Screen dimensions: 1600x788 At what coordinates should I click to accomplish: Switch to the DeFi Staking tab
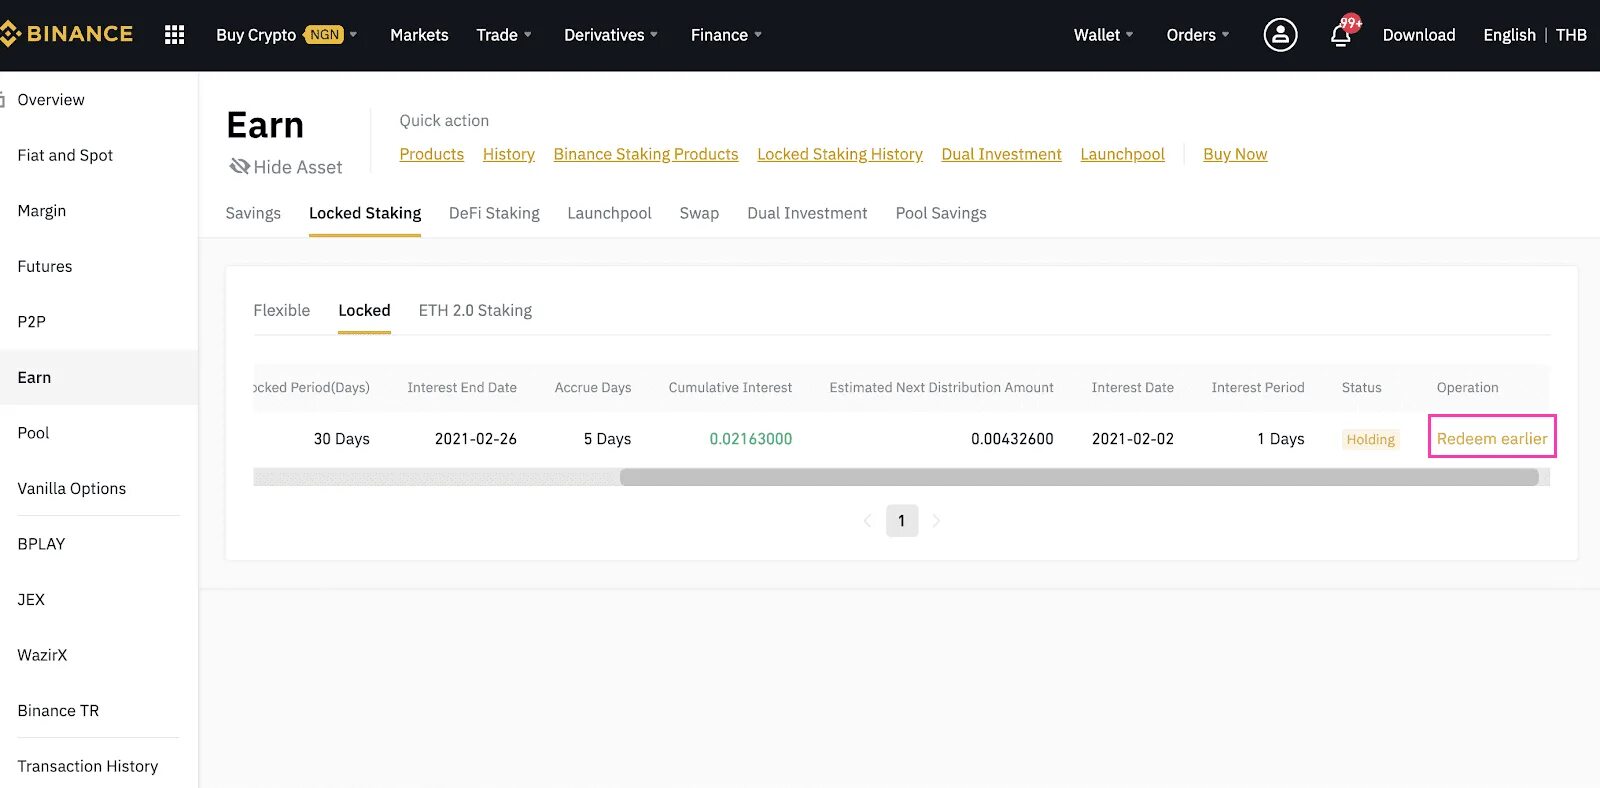click(494, 213)
